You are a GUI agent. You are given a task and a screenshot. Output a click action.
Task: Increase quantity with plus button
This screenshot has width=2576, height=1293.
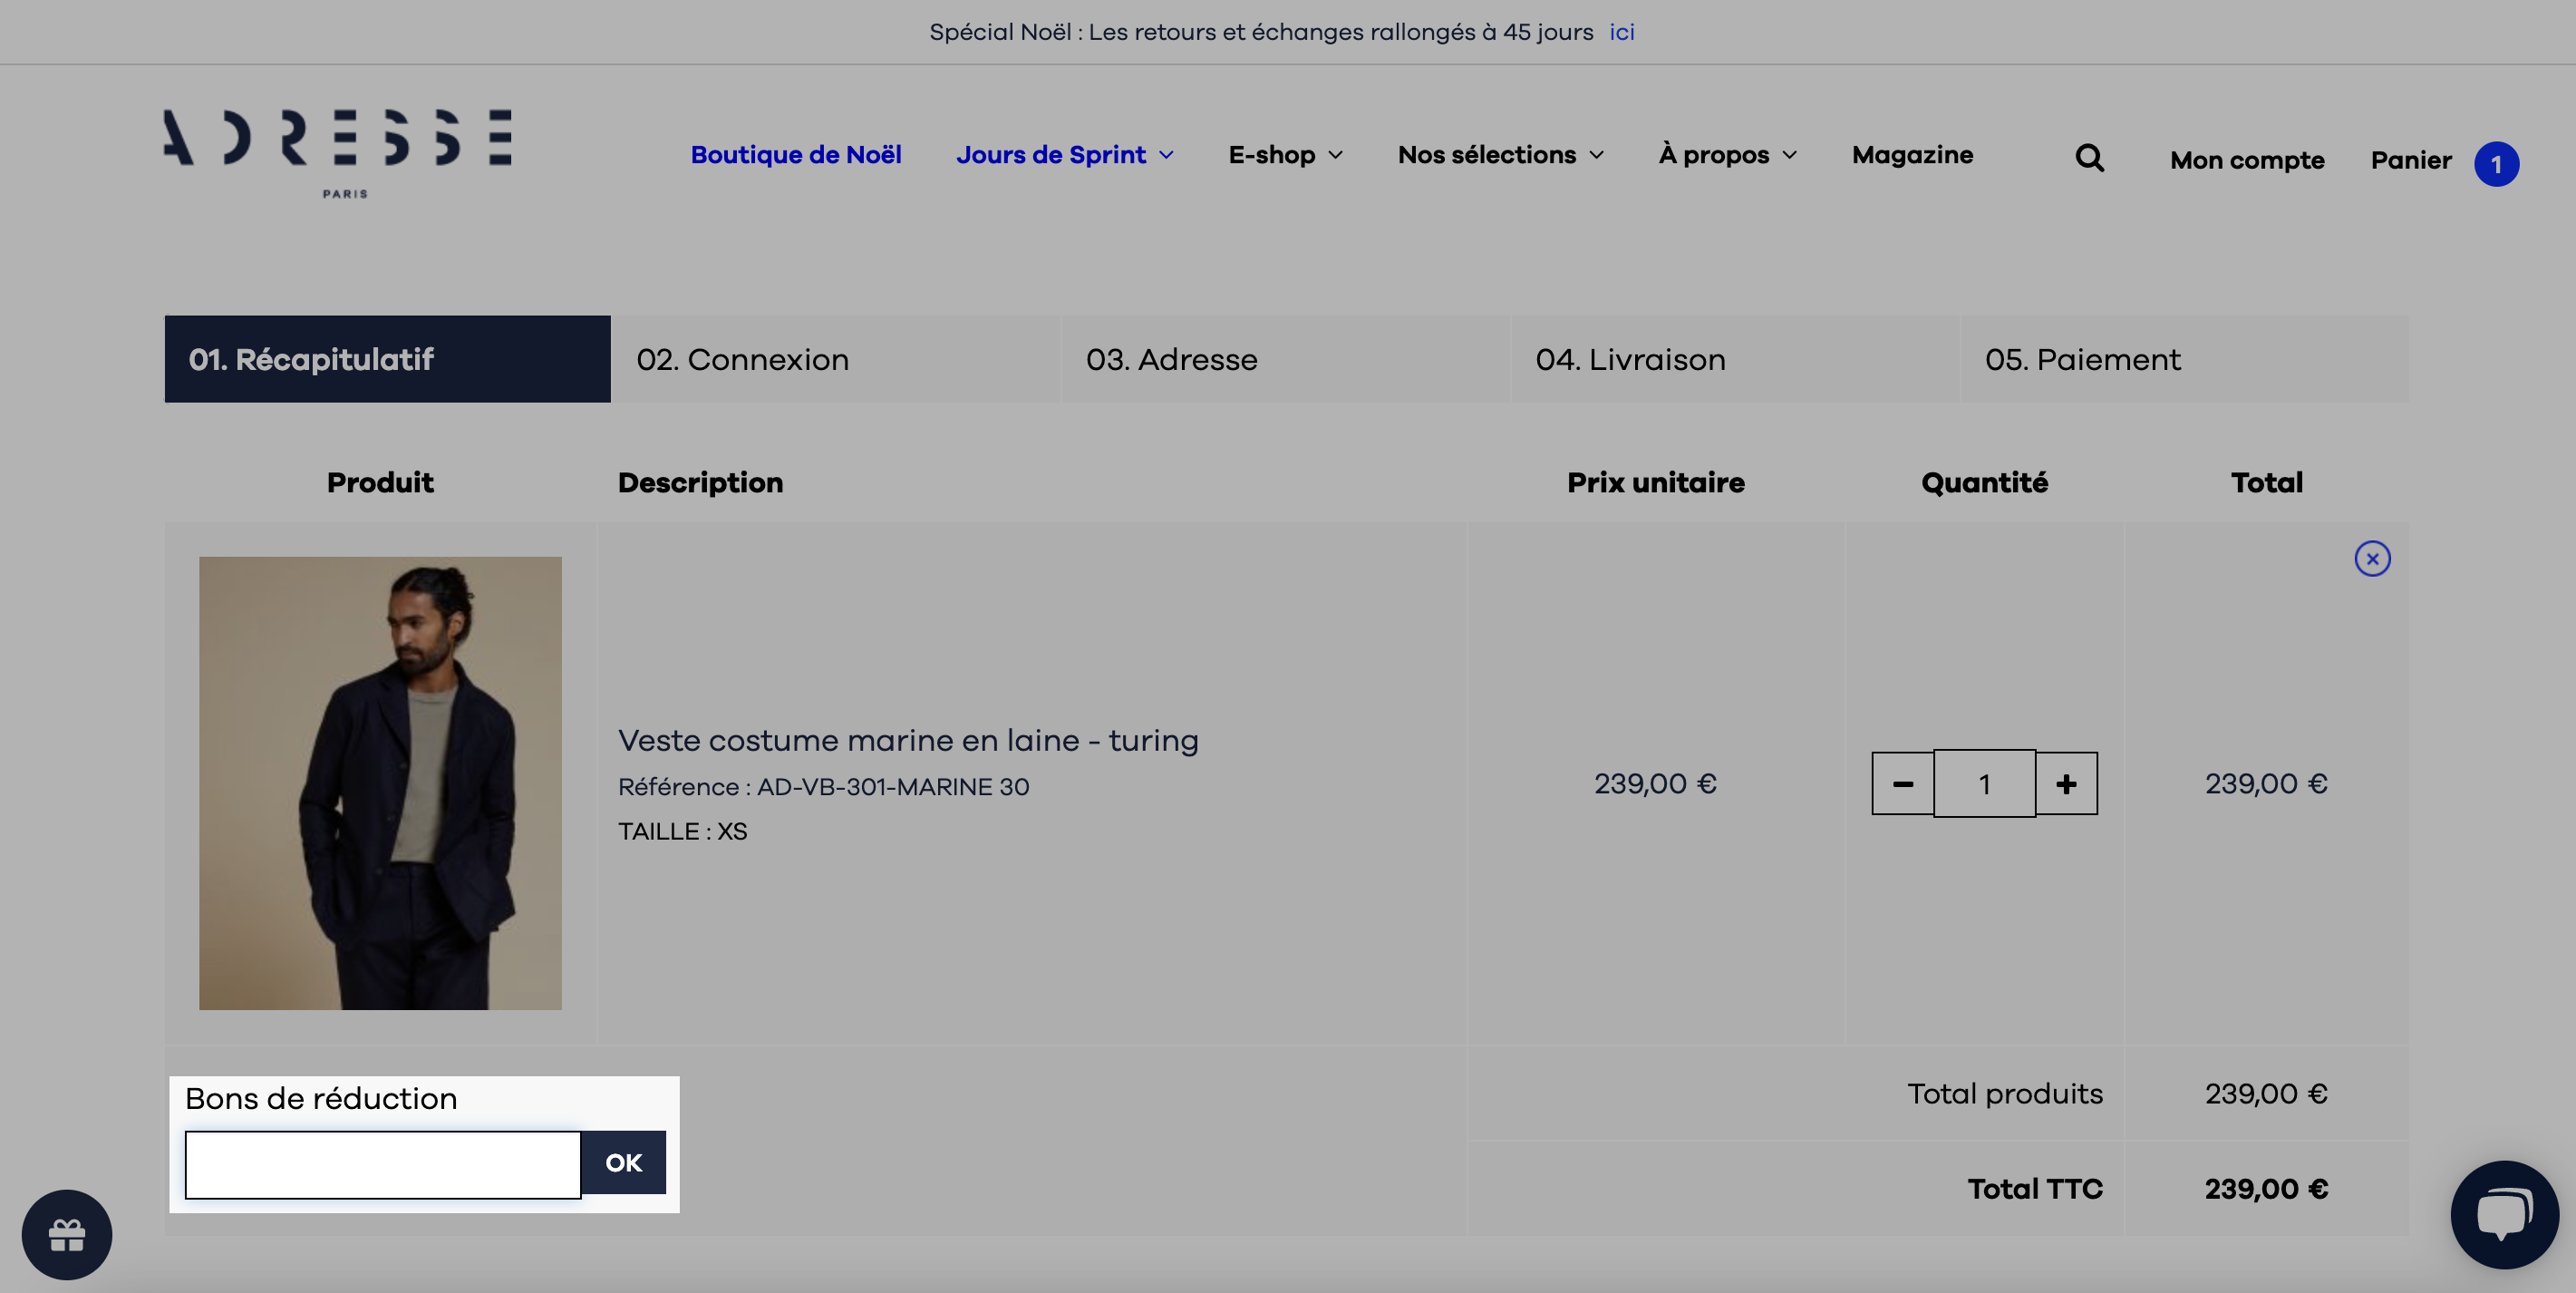(2066, 783)
